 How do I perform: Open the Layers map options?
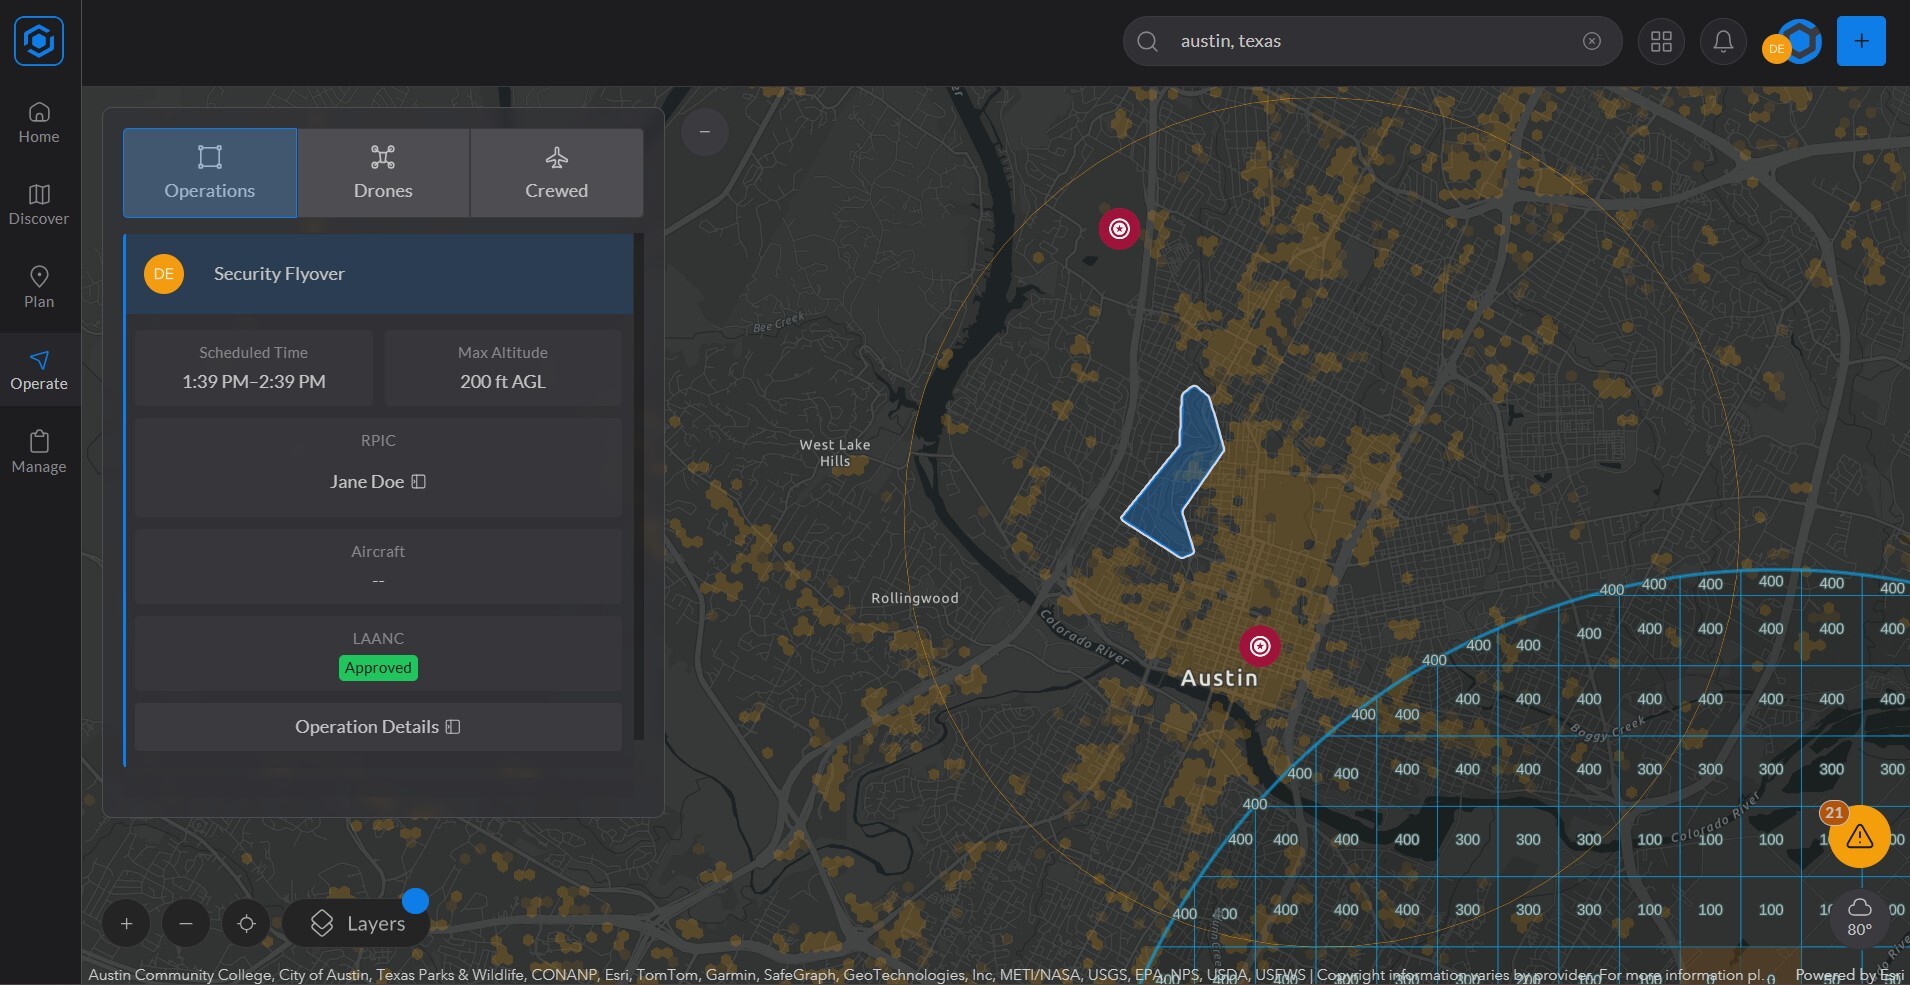pyautogui.click(x=357, y=923)
